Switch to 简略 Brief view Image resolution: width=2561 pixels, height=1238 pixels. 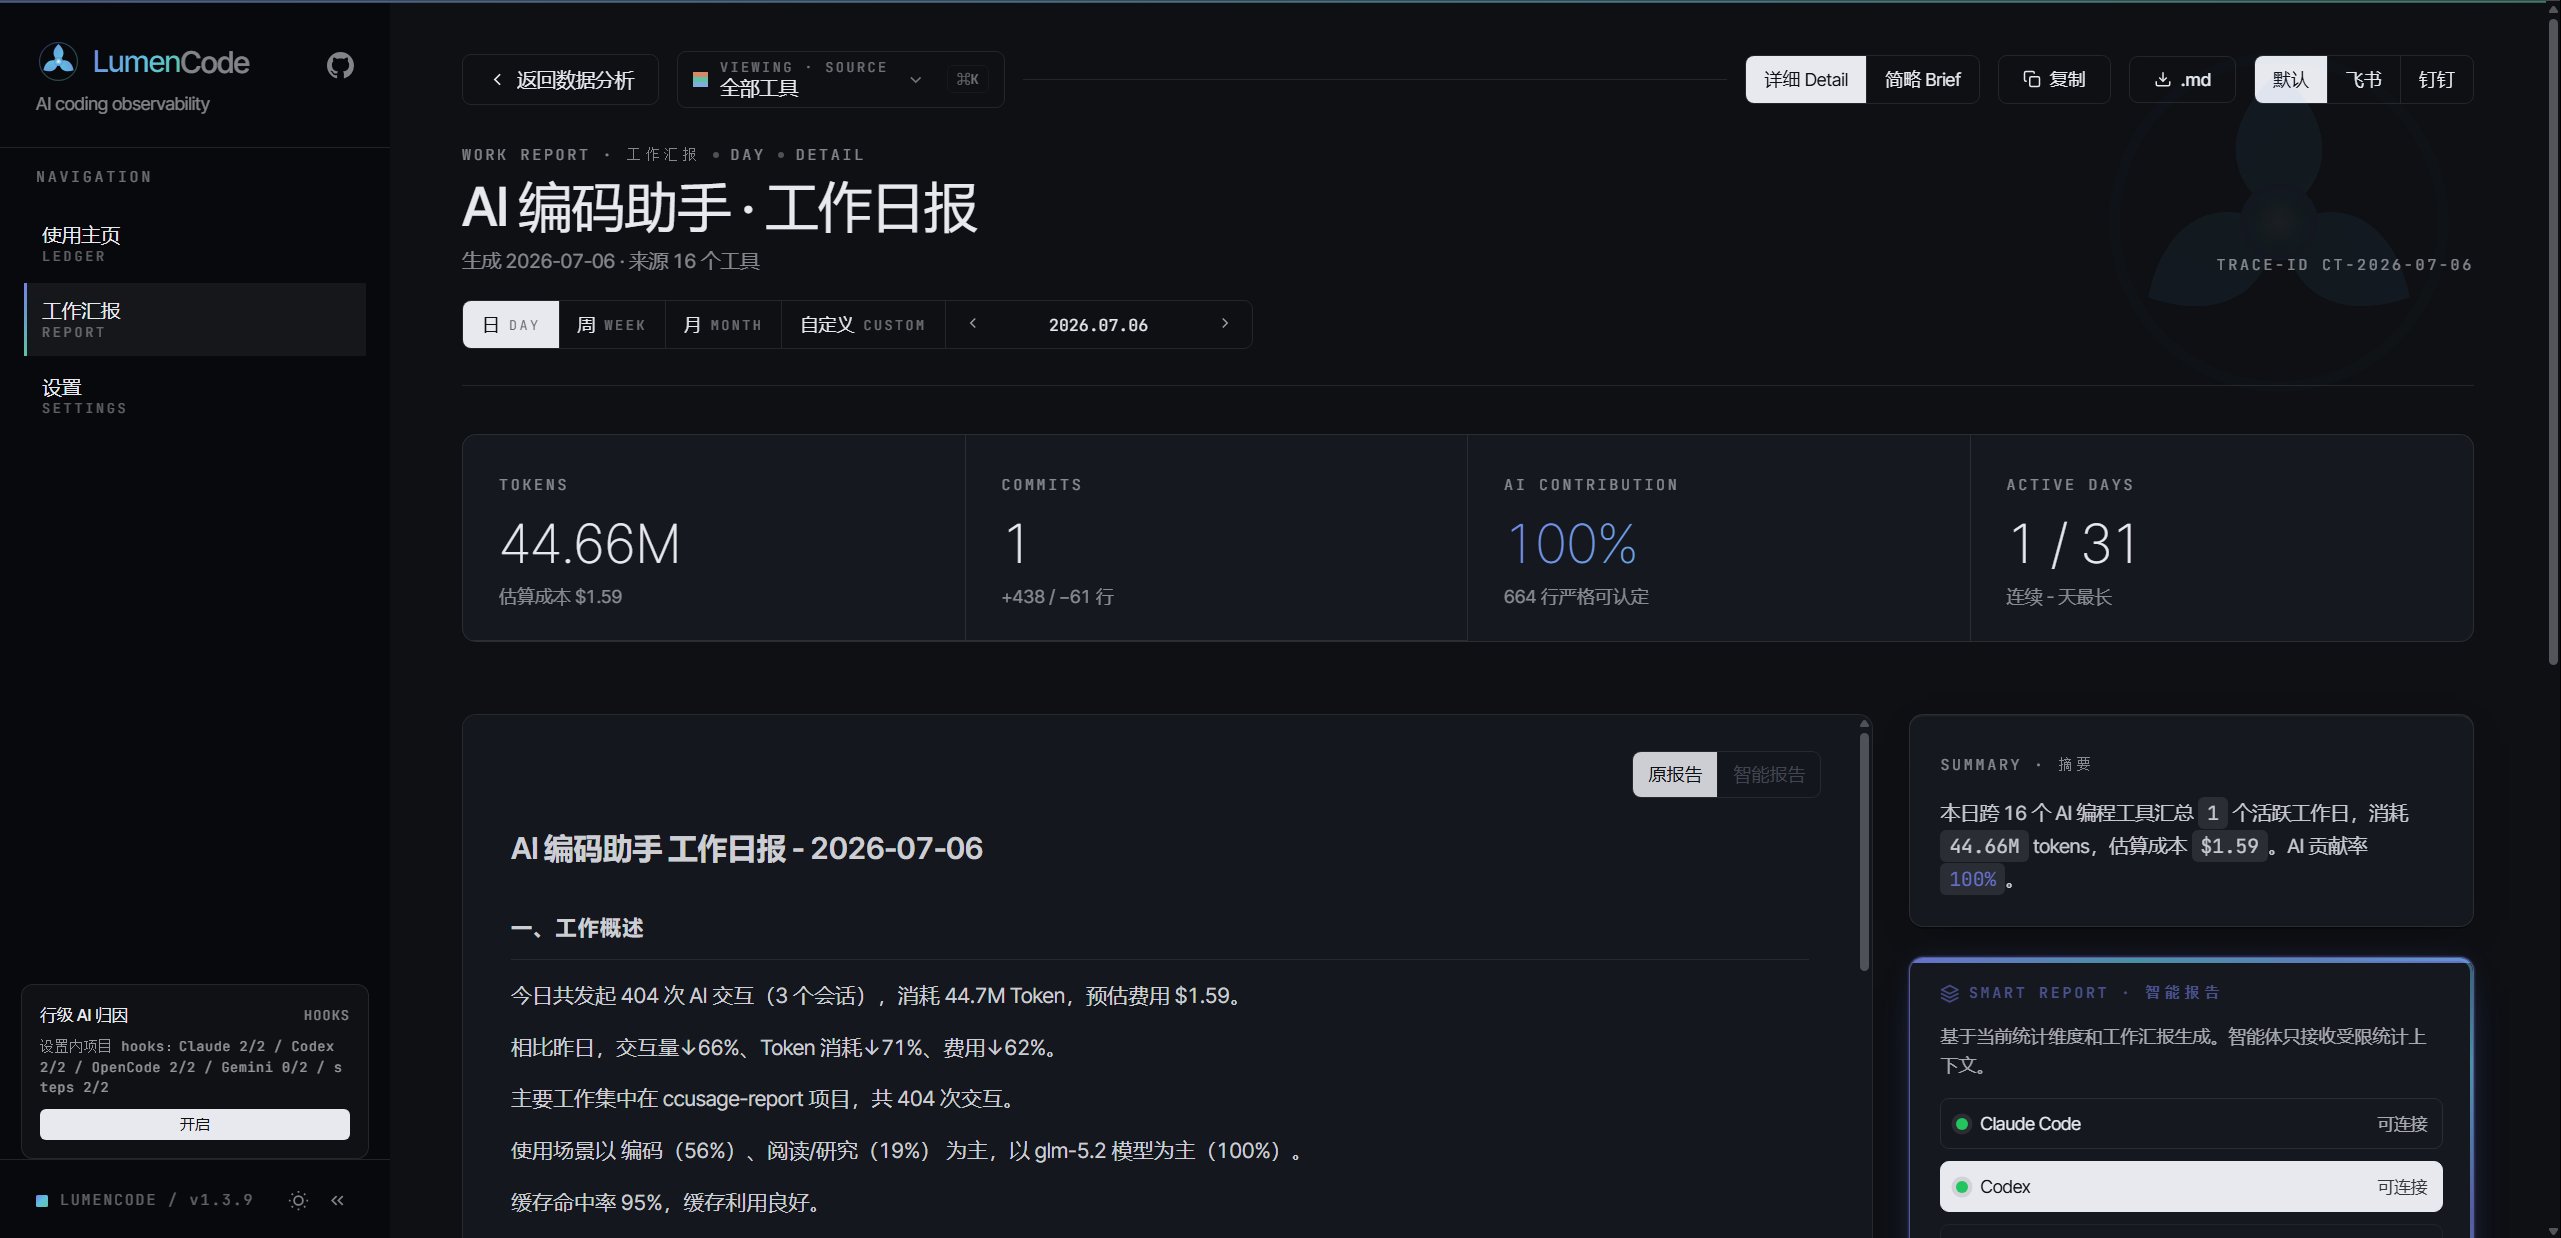coord(1922,79)
